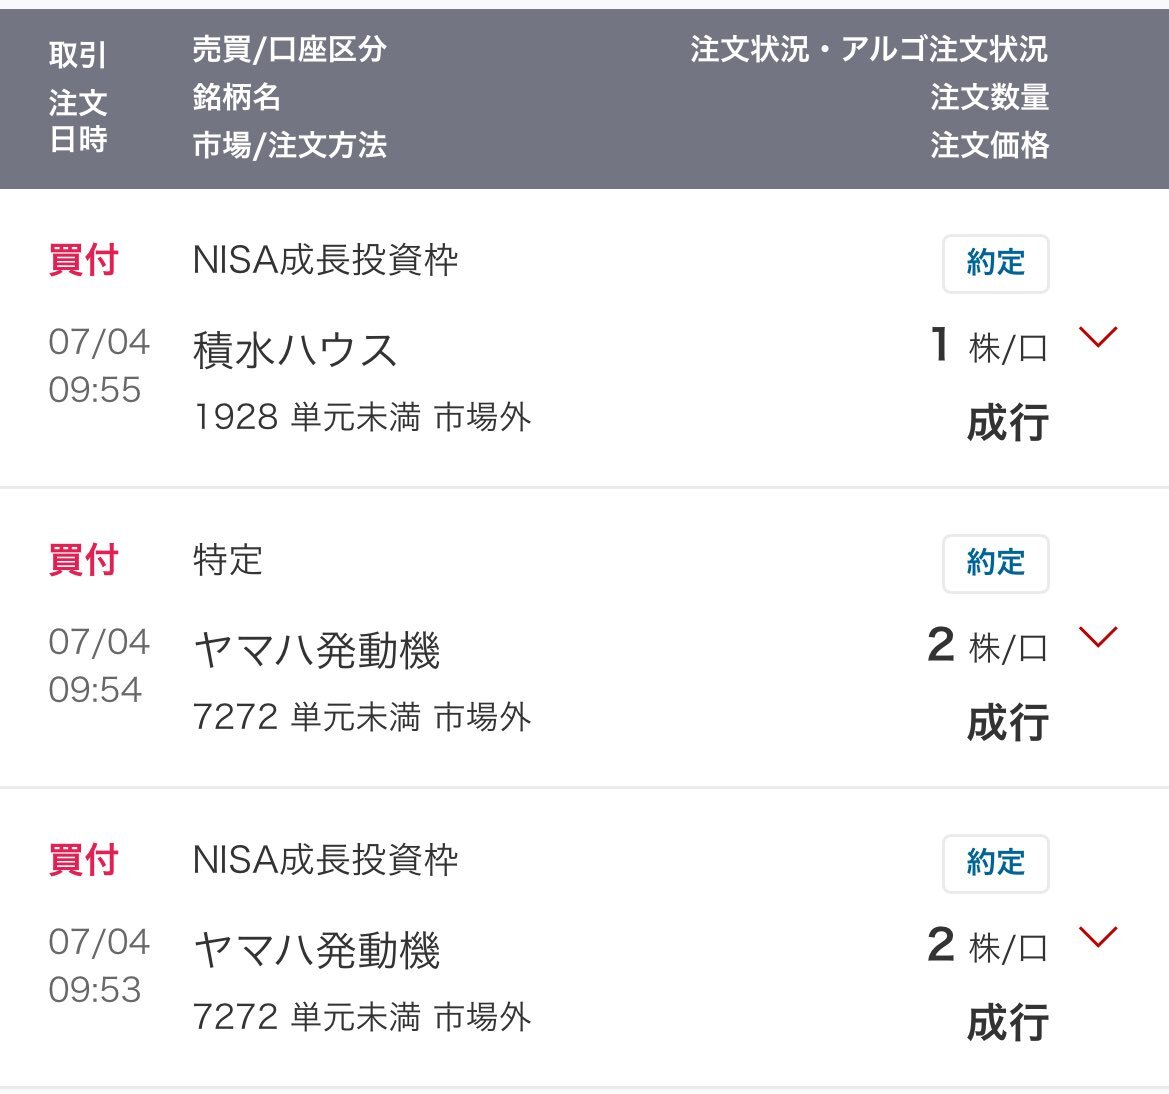The image size is (1169, 1094).
Task: Expand the 積水ハウス order details chevron
Action: (x=1098, y=336)
